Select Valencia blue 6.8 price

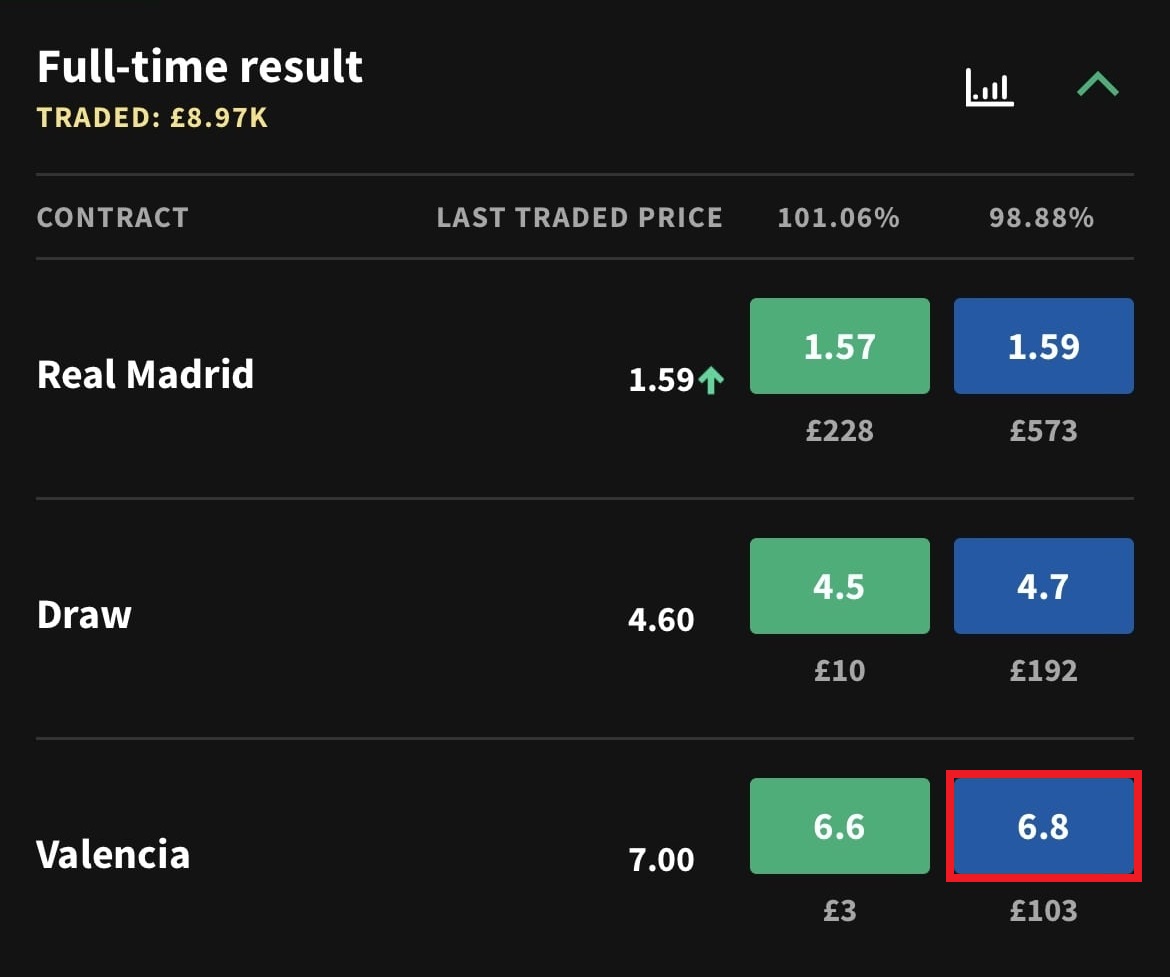pos(1043,826)
